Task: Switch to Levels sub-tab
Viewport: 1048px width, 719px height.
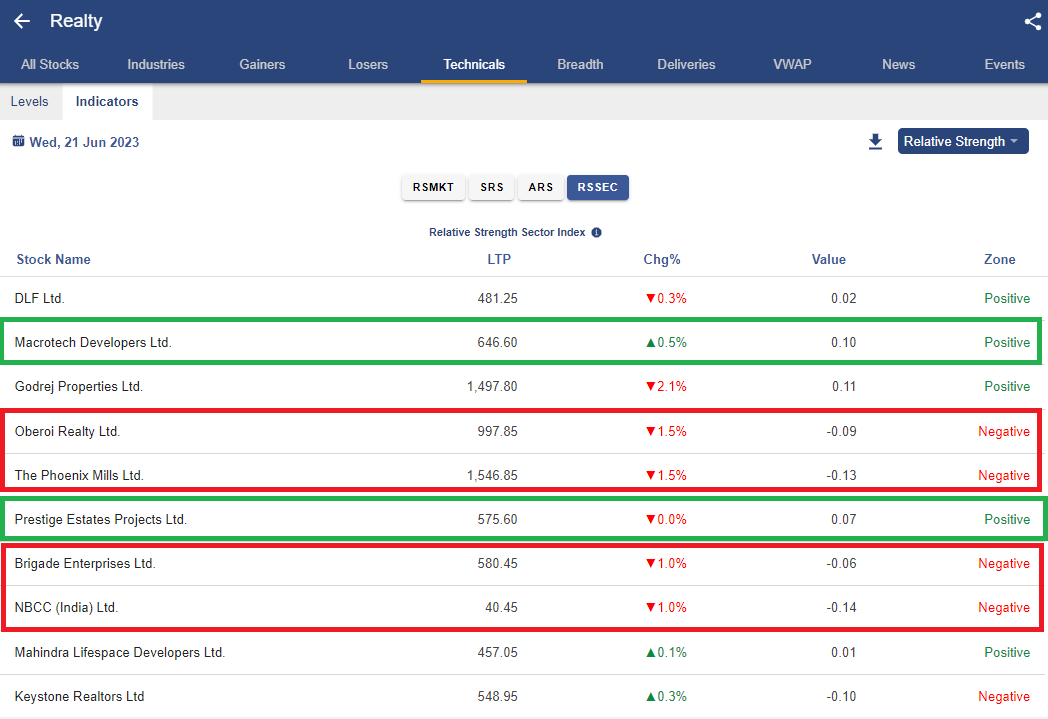Action: coord(29,102)
